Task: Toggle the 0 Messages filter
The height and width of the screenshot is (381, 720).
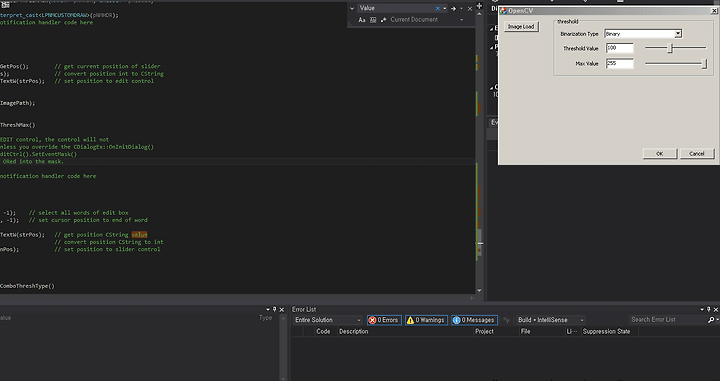Action: click(474, 320)
